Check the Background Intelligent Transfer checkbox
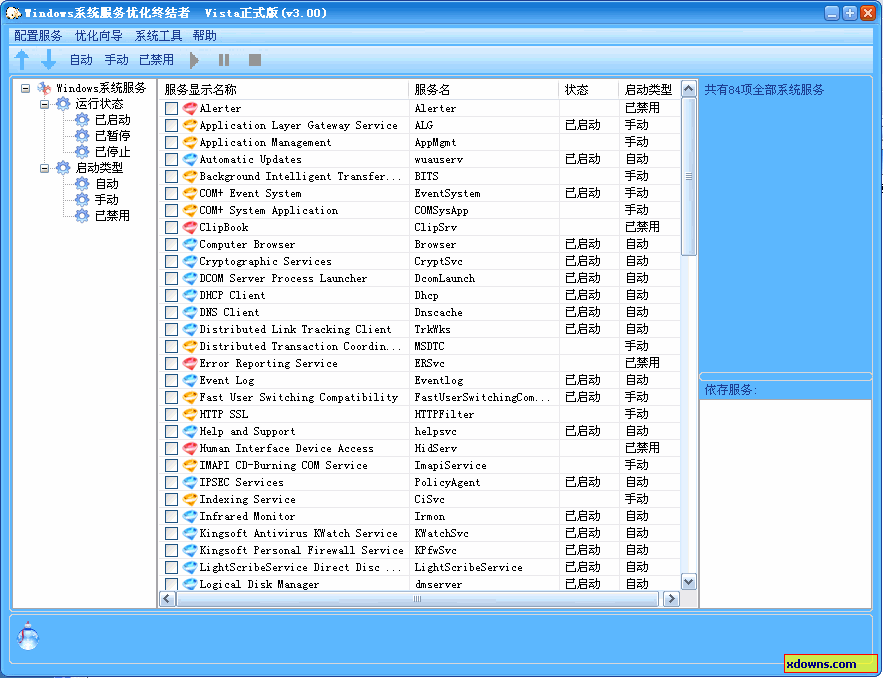883x678 pixels. 171,176
